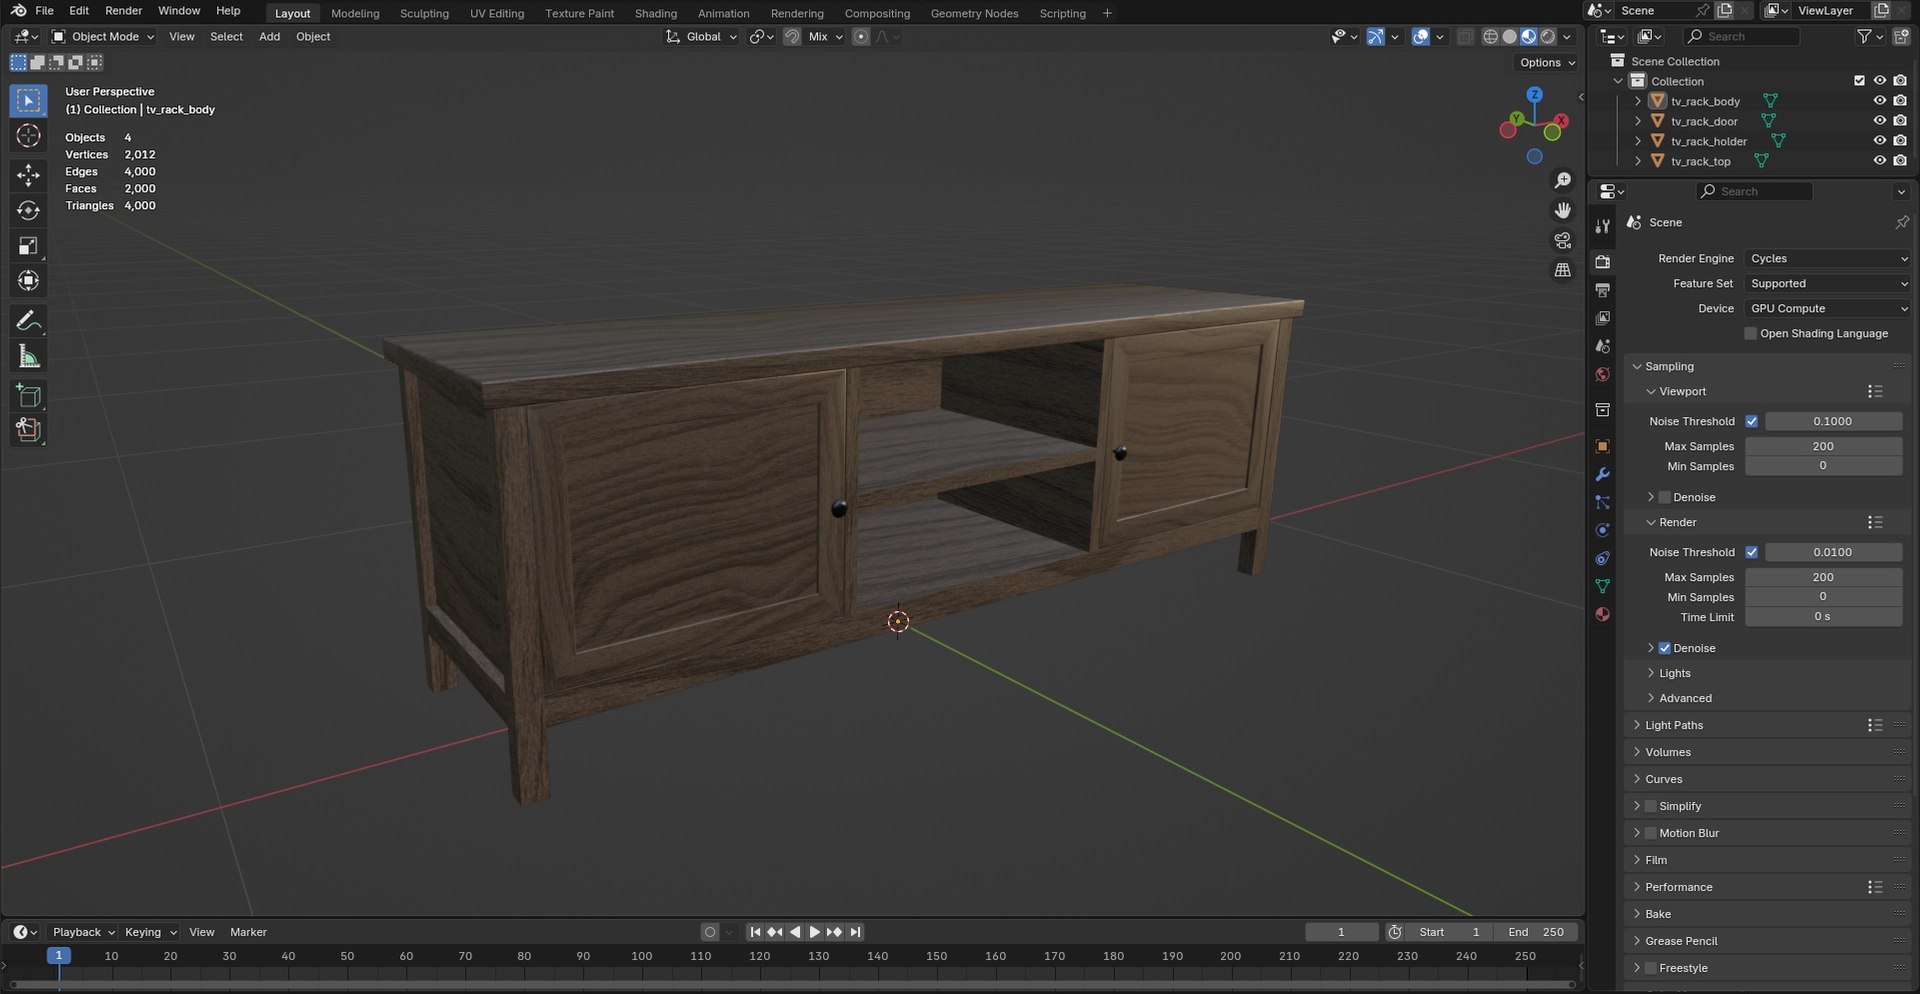Viewport: 1920px width, 994px height.
Task: Jump to the last frame
Action: click(x=855, y=932)
